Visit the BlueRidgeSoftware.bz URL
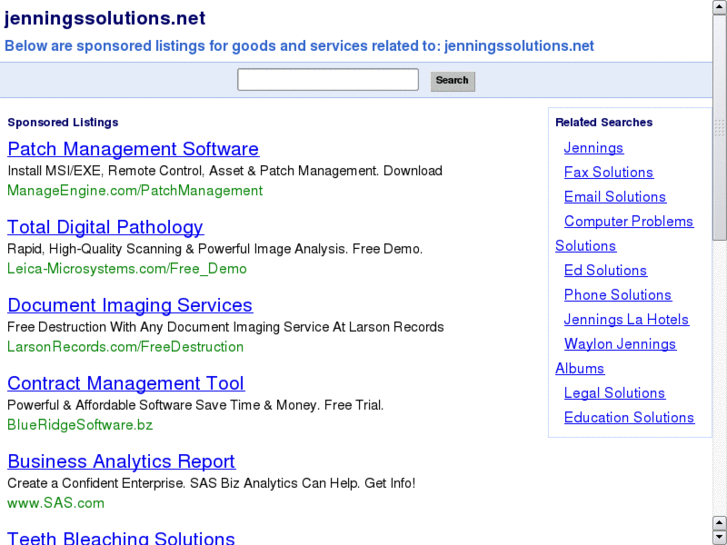Viewport: 727px width, 545px height. point(80,425)
